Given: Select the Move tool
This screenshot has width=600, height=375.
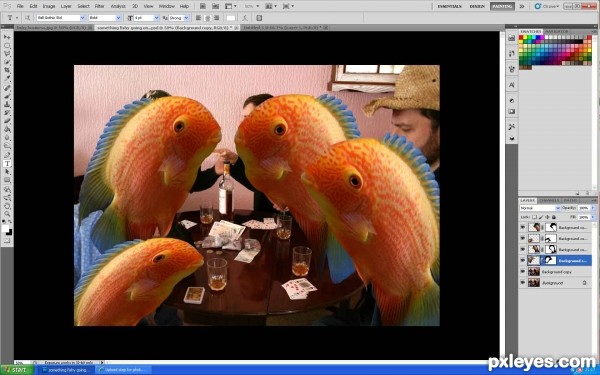Looking at the screenshot, I should 7,37.
